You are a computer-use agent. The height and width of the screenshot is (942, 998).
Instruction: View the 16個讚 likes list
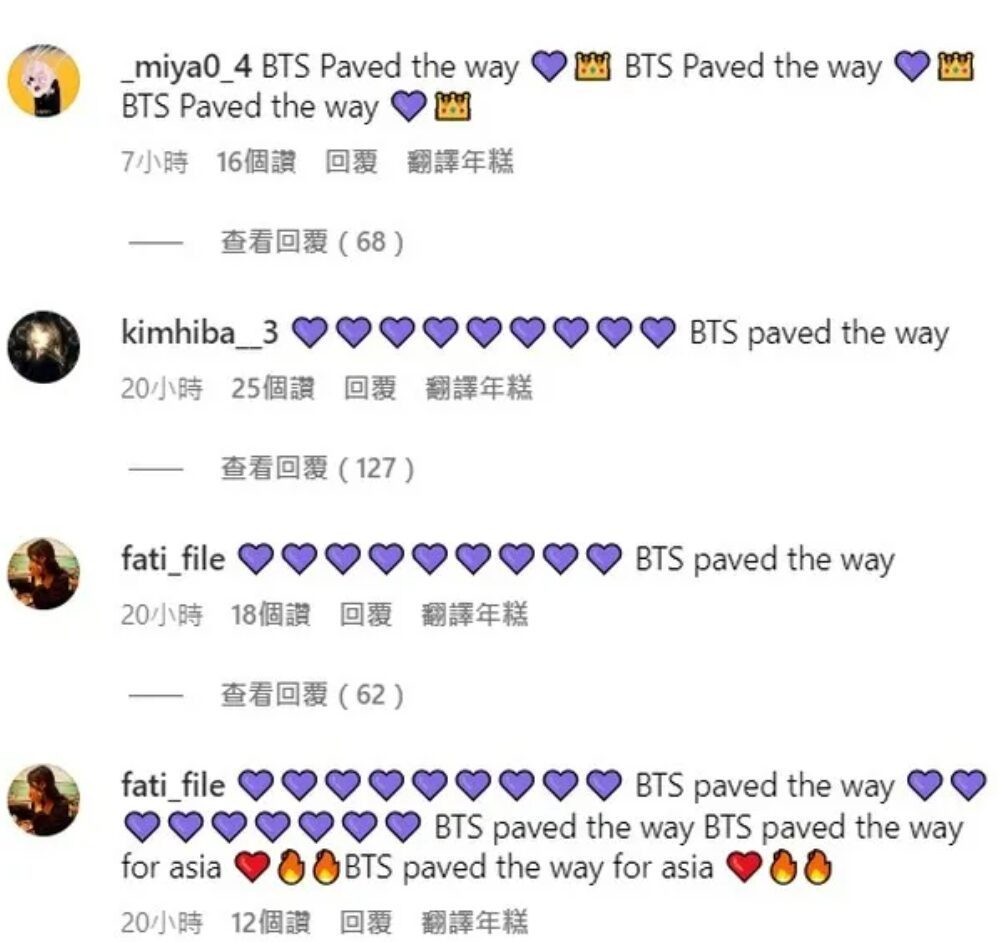point(256,162)
